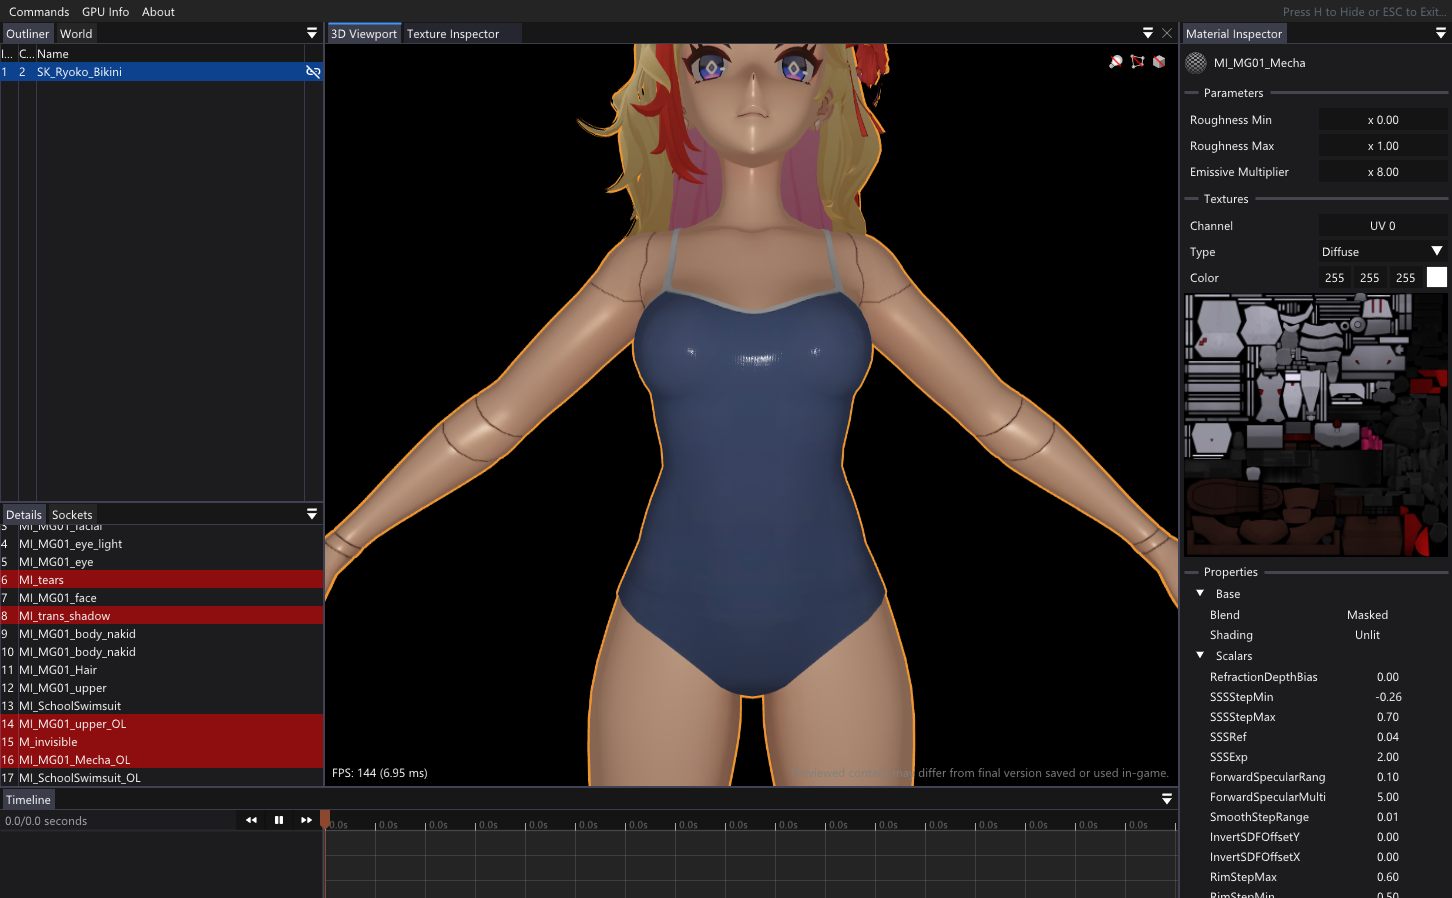Click the white color swatch
The width and height of the screenshot is (1452, 898).
pyautogui.click(x=1436, y=278)
